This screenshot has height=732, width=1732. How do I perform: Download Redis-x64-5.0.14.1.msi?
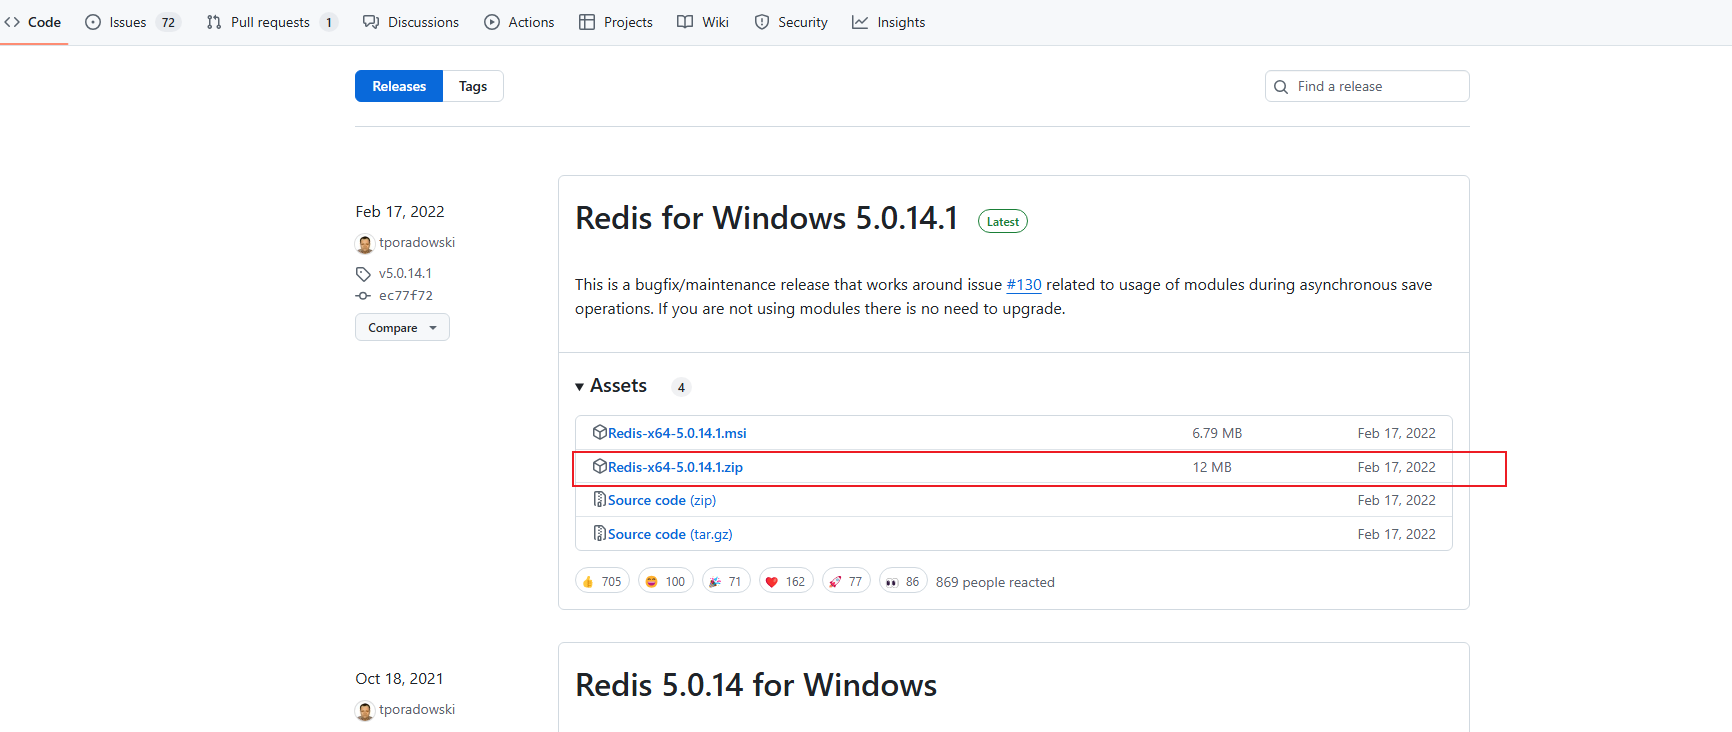pyautogui.click(x=677, y=433)
